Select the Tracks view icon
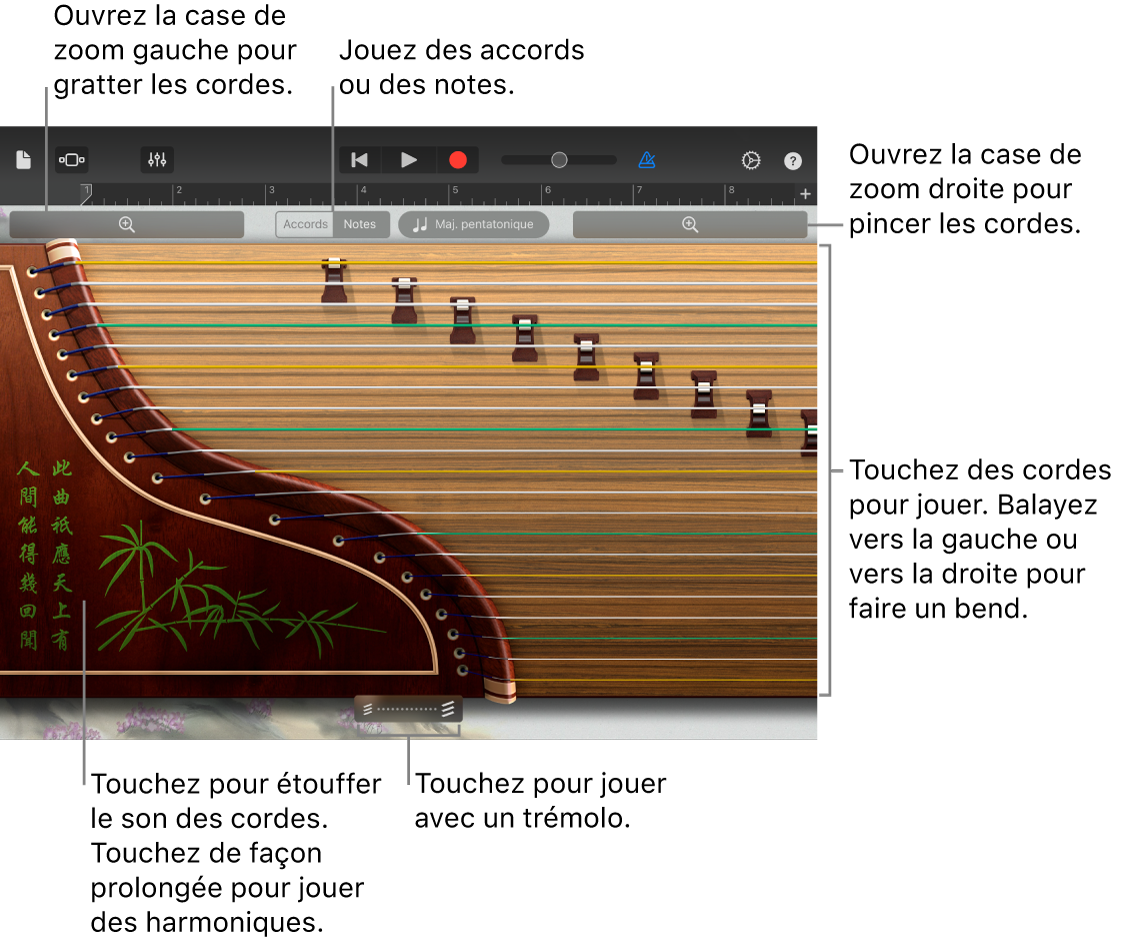The width and height of the screenshot is (1125, 947). pos(71,159)
